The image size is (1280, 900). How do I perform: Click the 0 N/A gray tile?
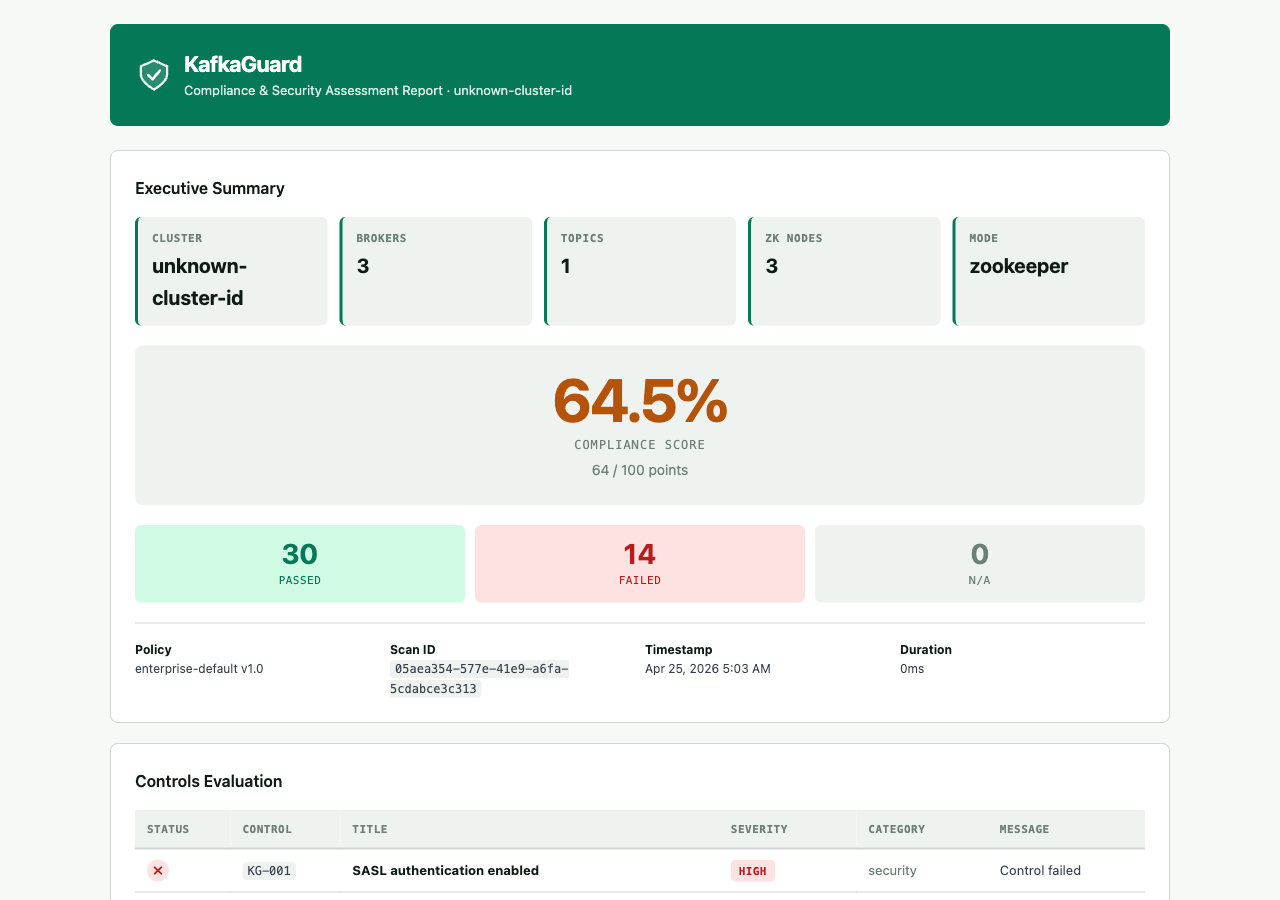pos(980,564)
